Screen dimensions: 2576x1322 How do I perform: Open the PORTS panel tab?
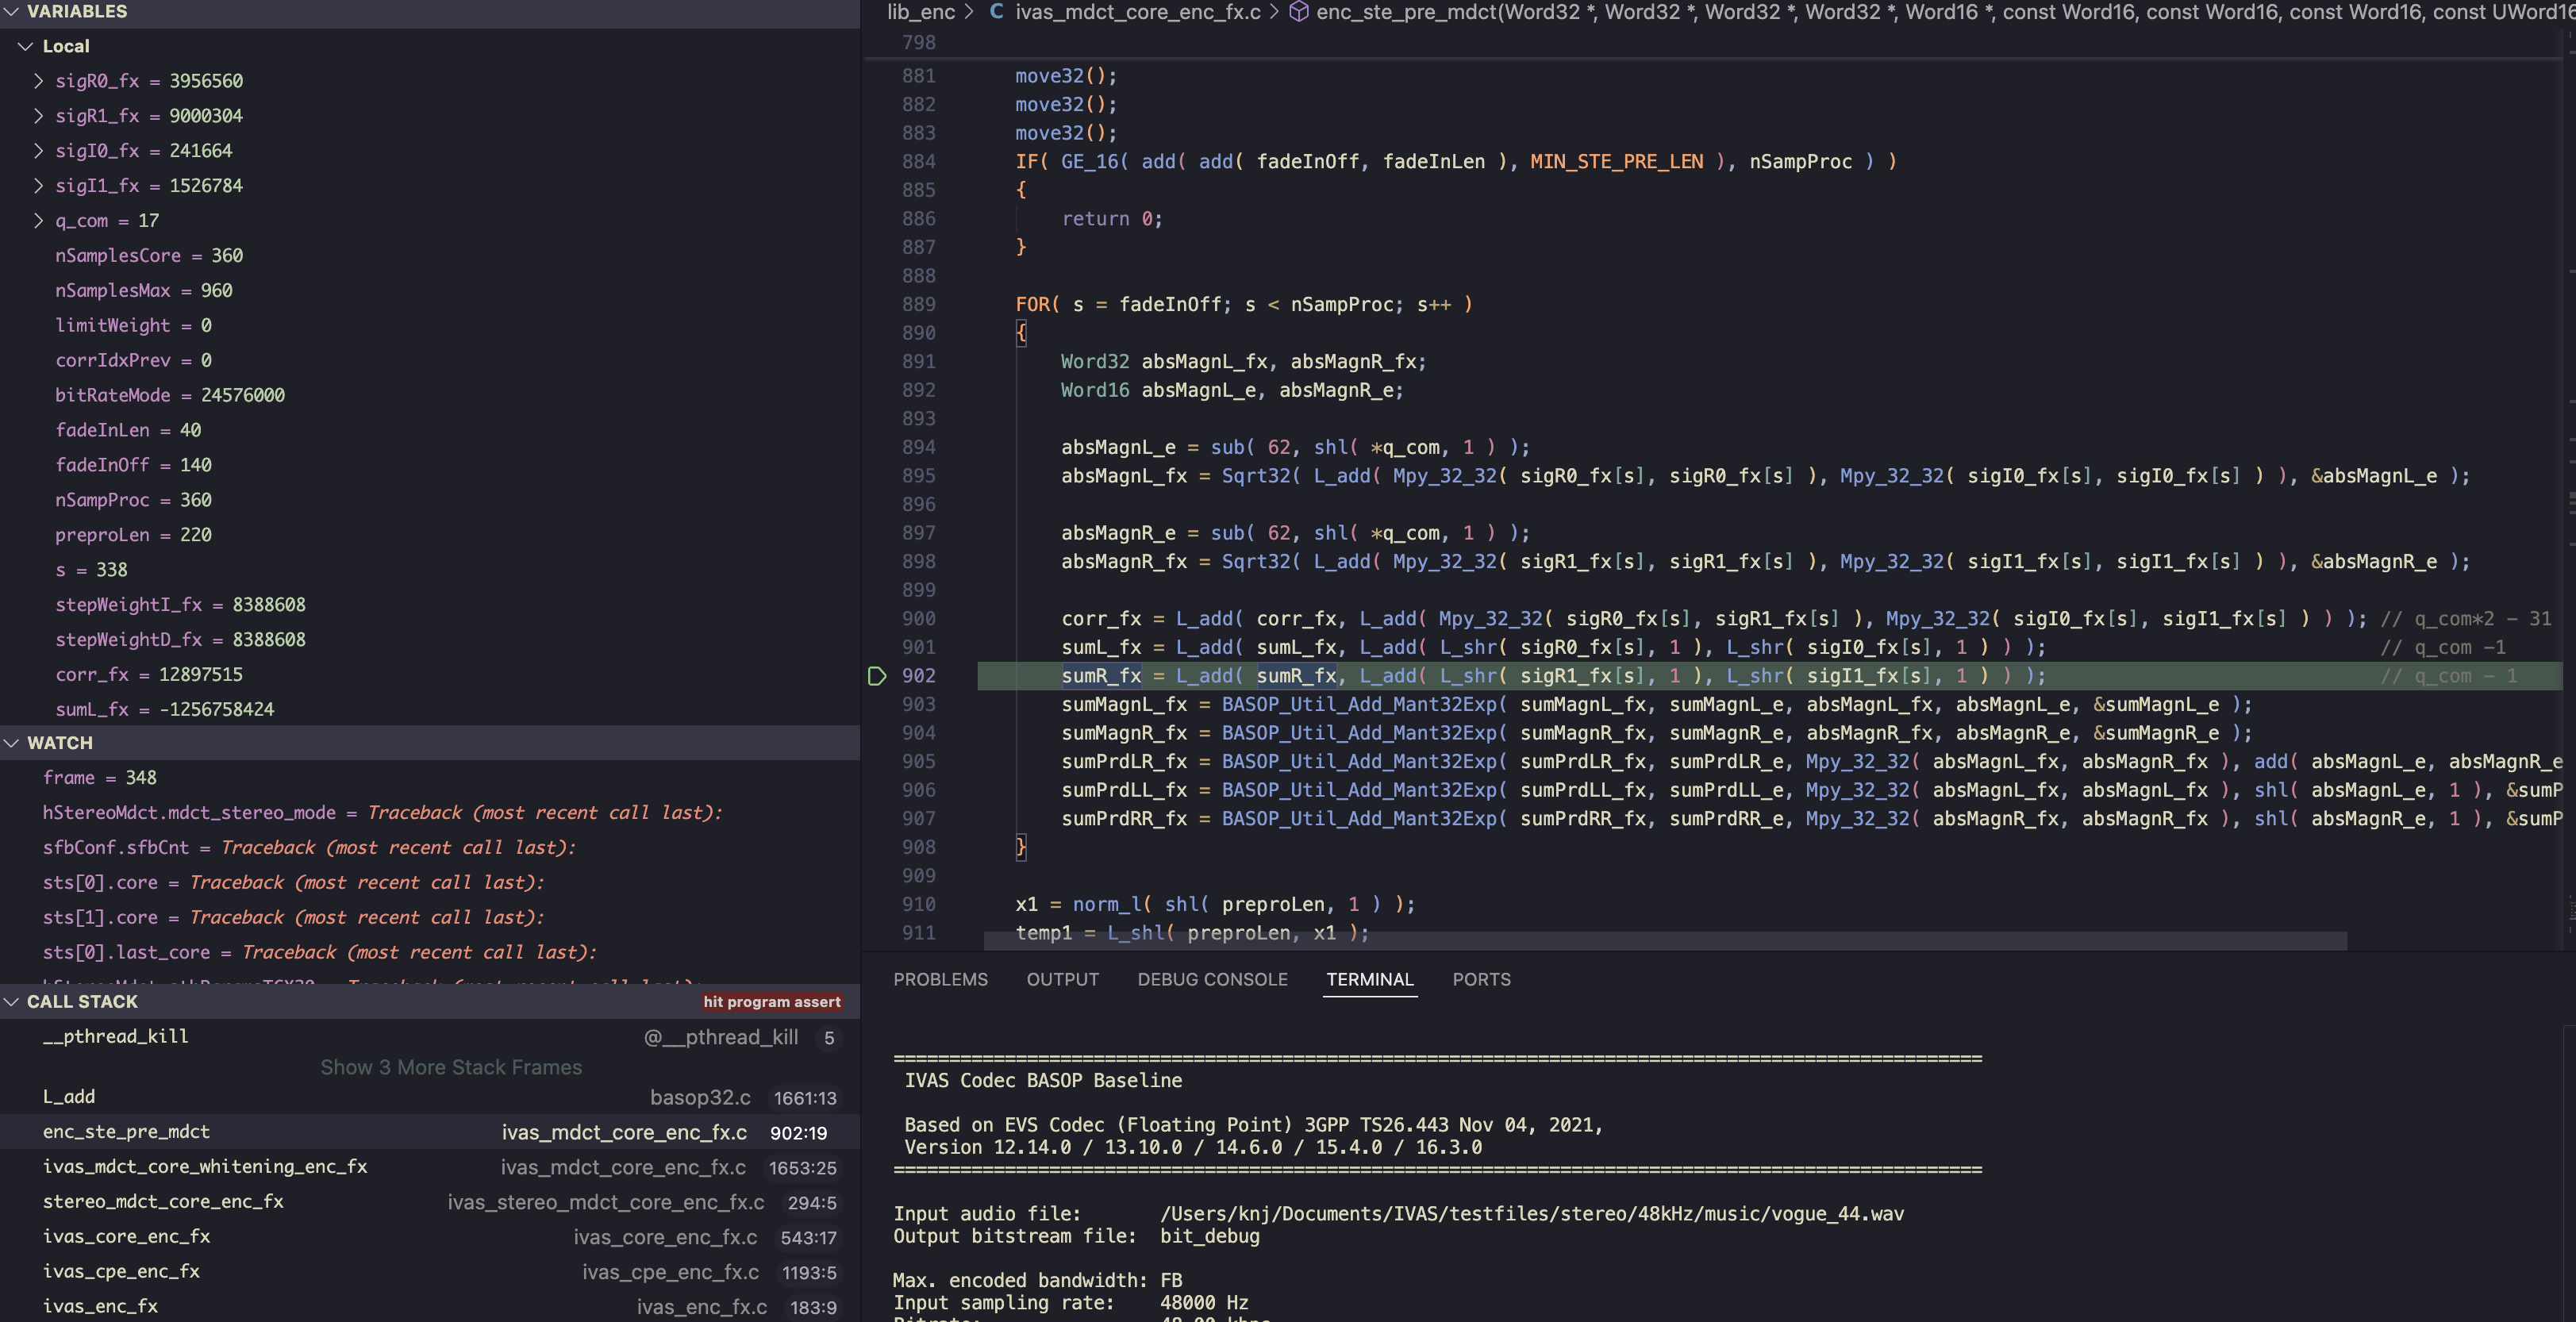coord(1481,980)
